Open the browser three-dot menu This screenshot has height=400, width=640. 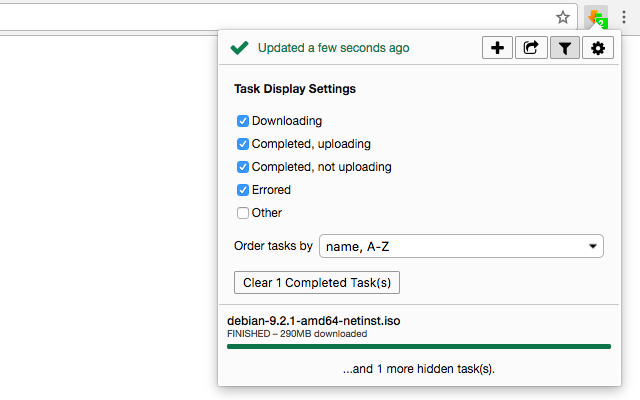tap(624, 17)
